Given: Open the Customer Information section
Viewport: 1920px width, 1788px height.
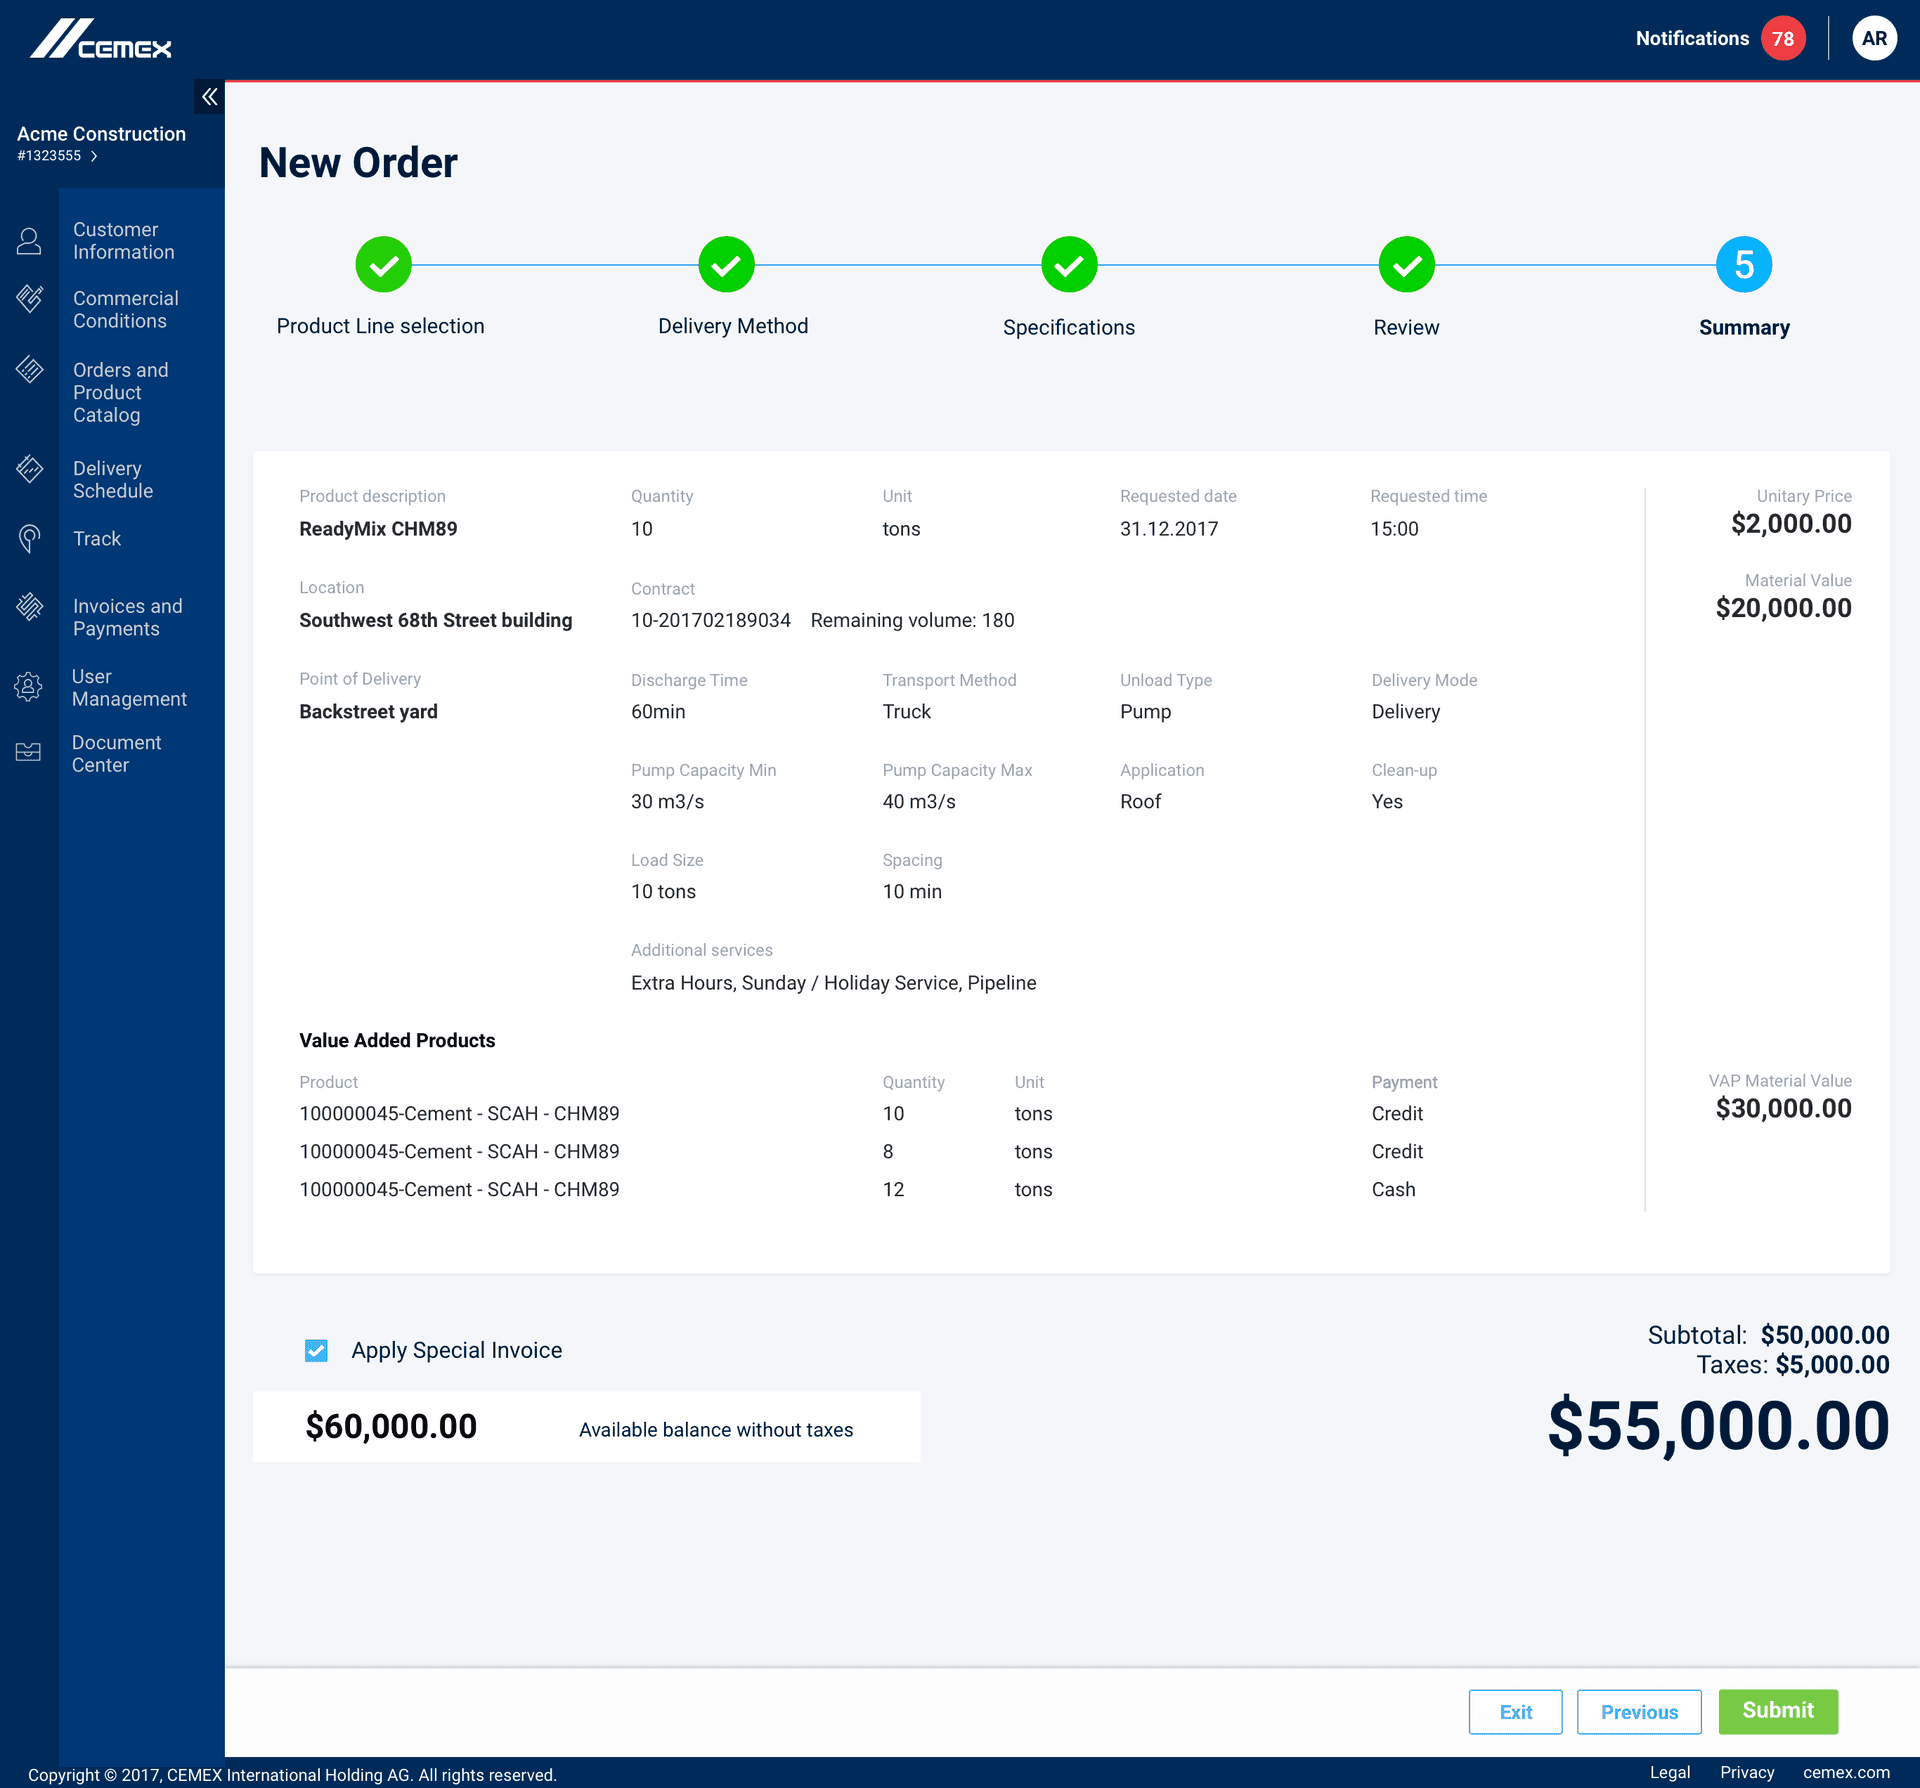Looking at the screenshot, I should pyautogui.click(x=122, y=240).
